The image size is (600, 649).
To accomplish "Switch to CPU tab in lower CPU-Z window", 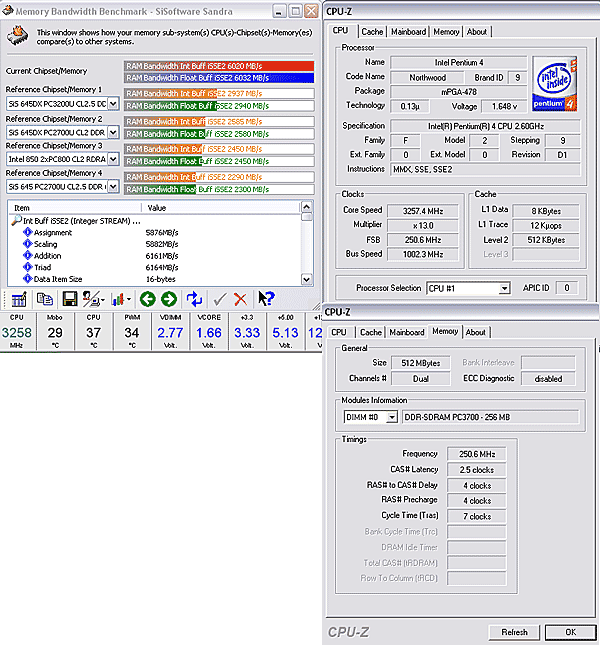I will [x=338, y=332].
